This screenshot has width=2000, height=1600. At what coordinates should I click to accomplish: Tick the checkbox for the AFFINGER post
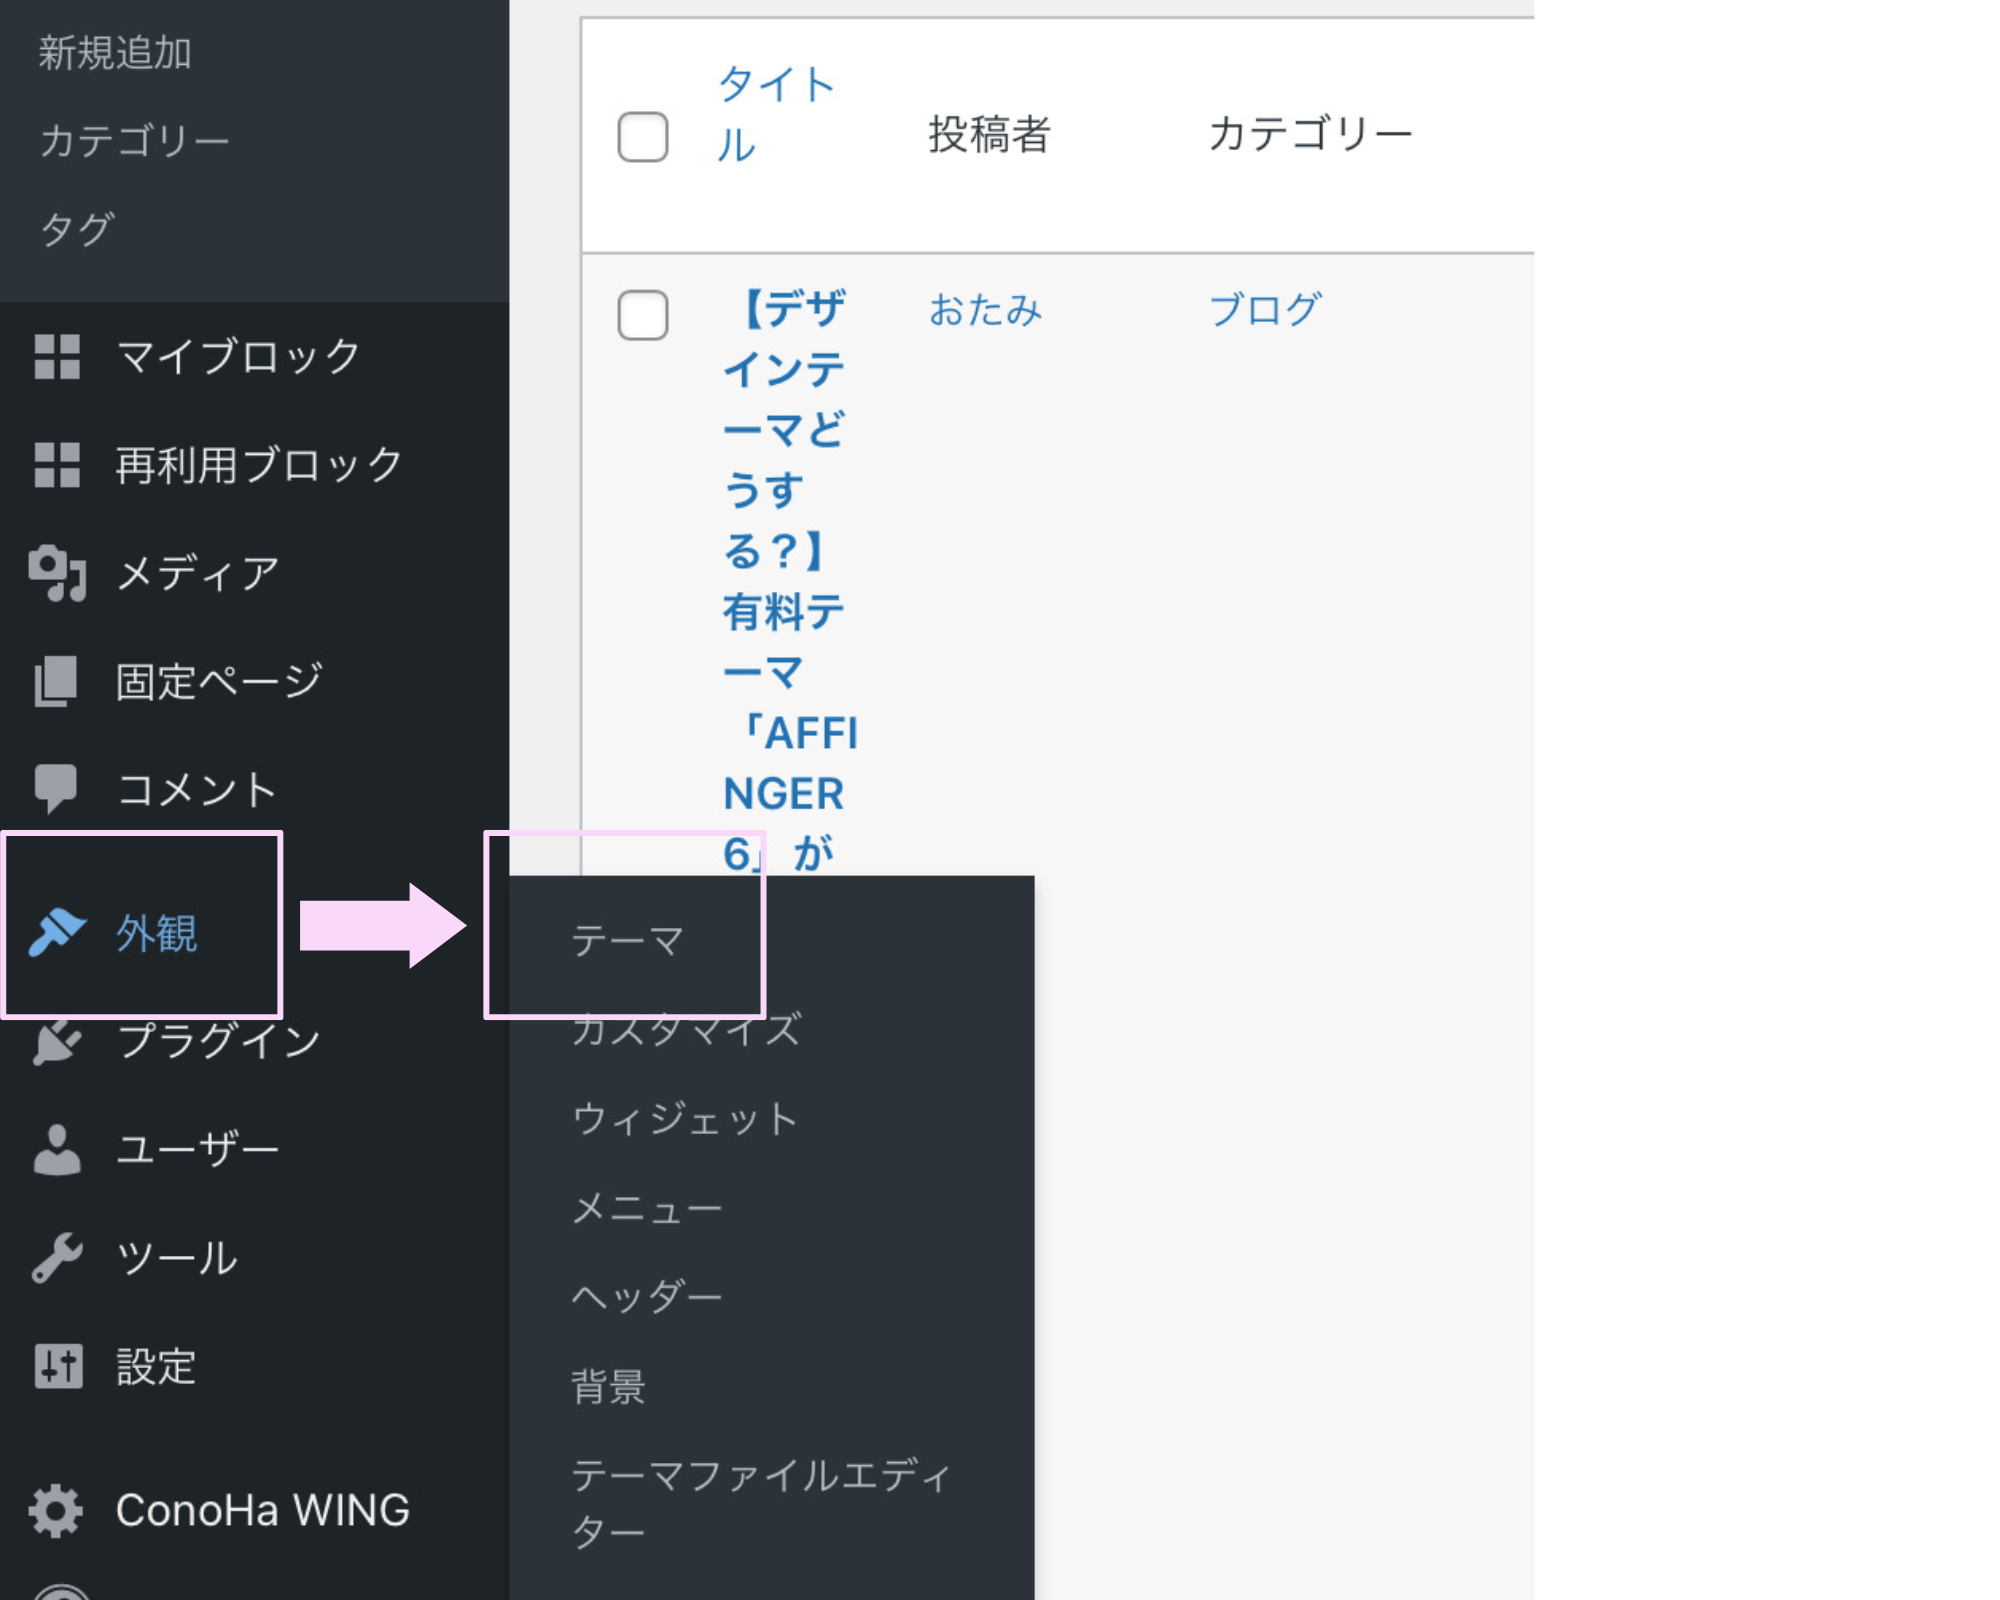pyautogui.click(x=643, y=315)
